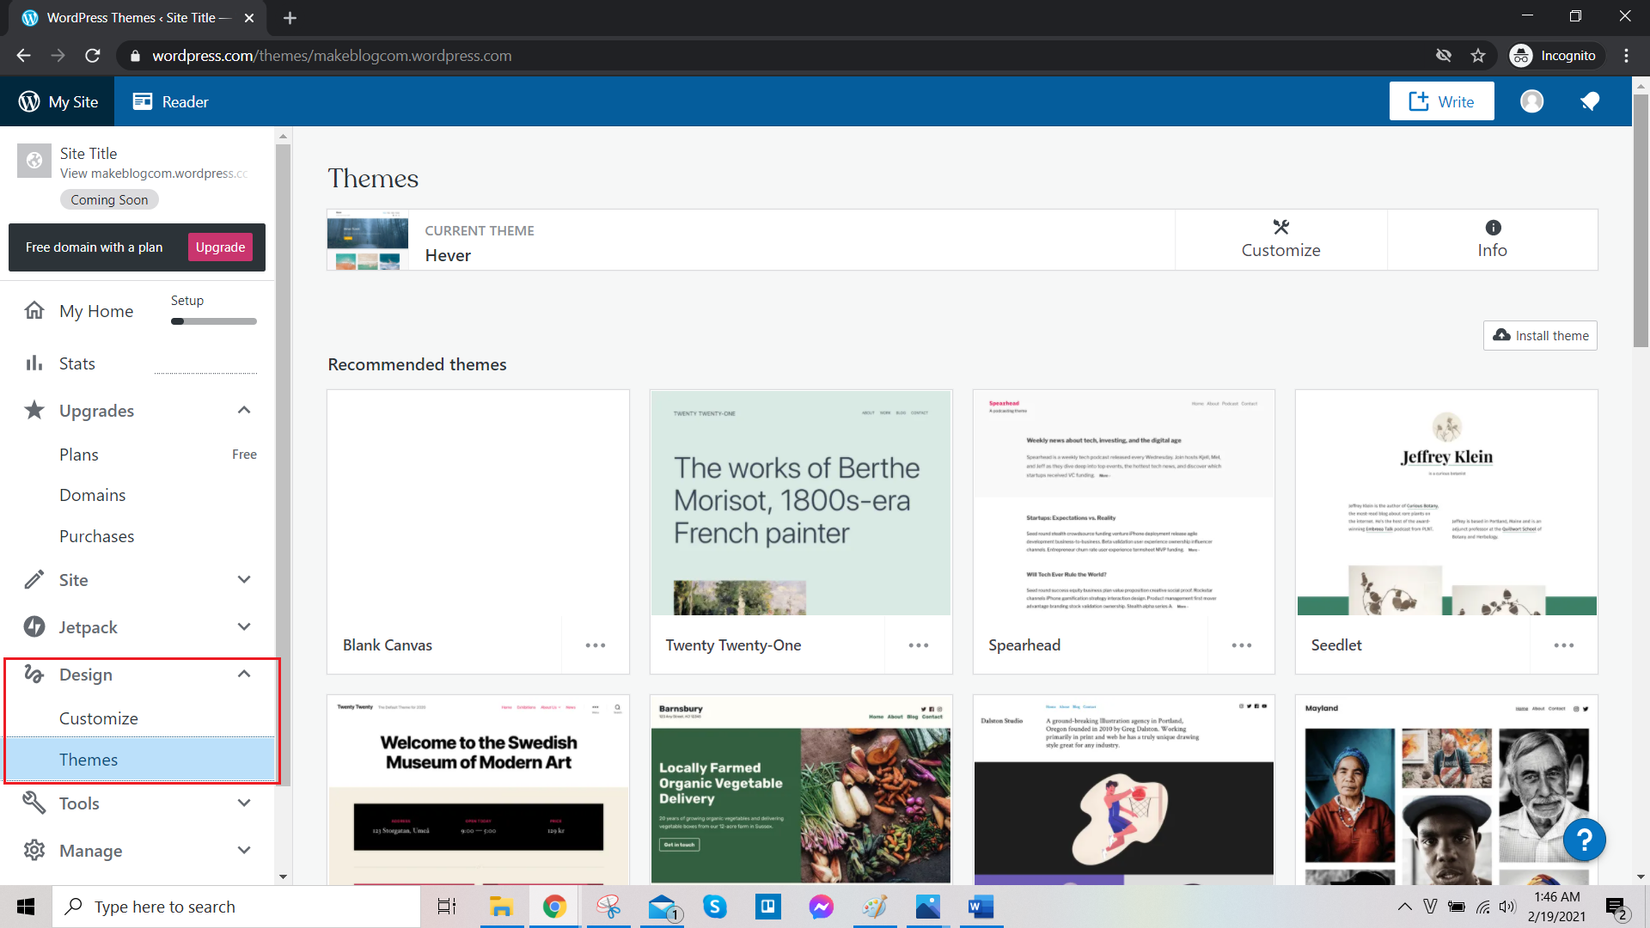Screen dimensions: 1650x928
Task: Reload the page with the refresh icon
Action: click(92, 56)
